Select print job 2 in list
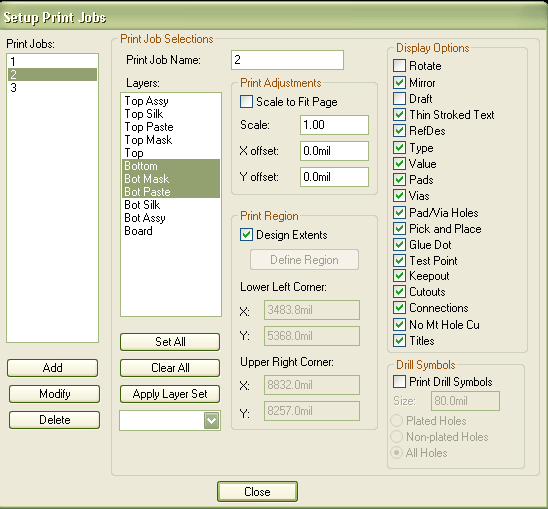 (52, 74)
